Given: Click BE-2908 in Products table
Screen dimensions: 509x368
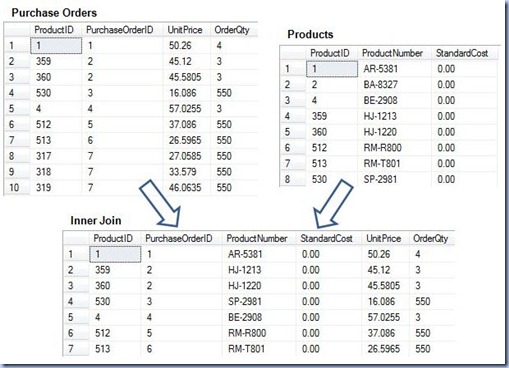Looking at the screenshot, I should 381,100.
